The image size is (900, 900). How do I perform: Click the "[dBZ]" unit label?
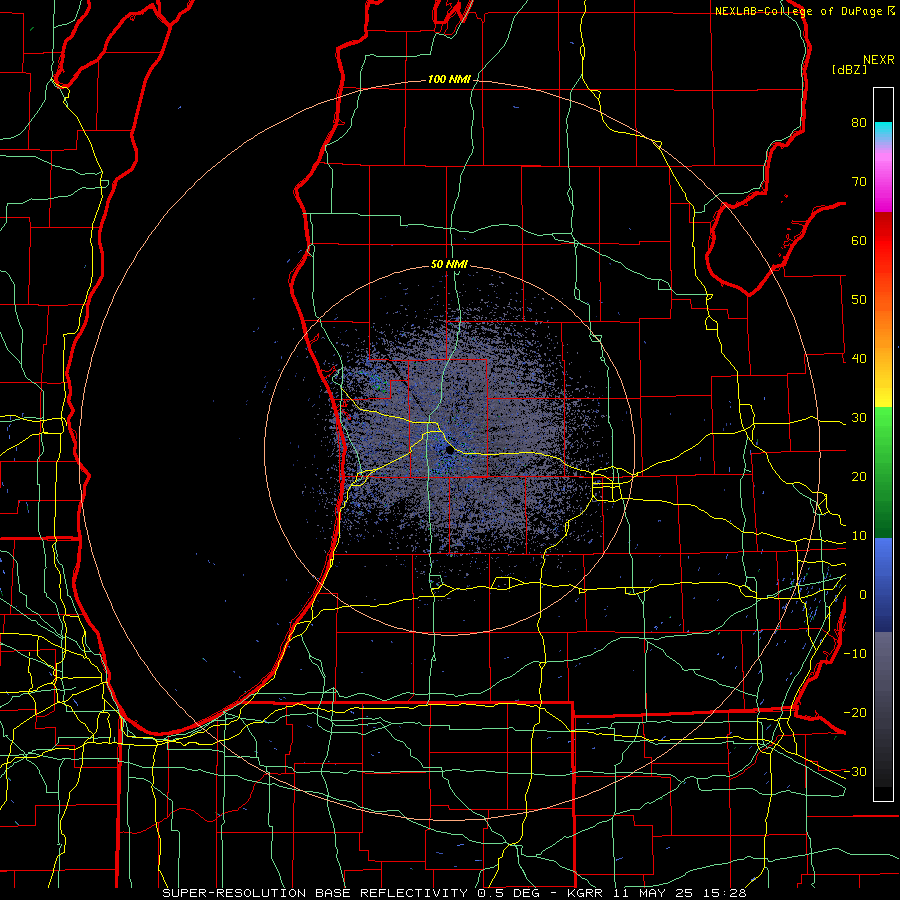(849, 69)
